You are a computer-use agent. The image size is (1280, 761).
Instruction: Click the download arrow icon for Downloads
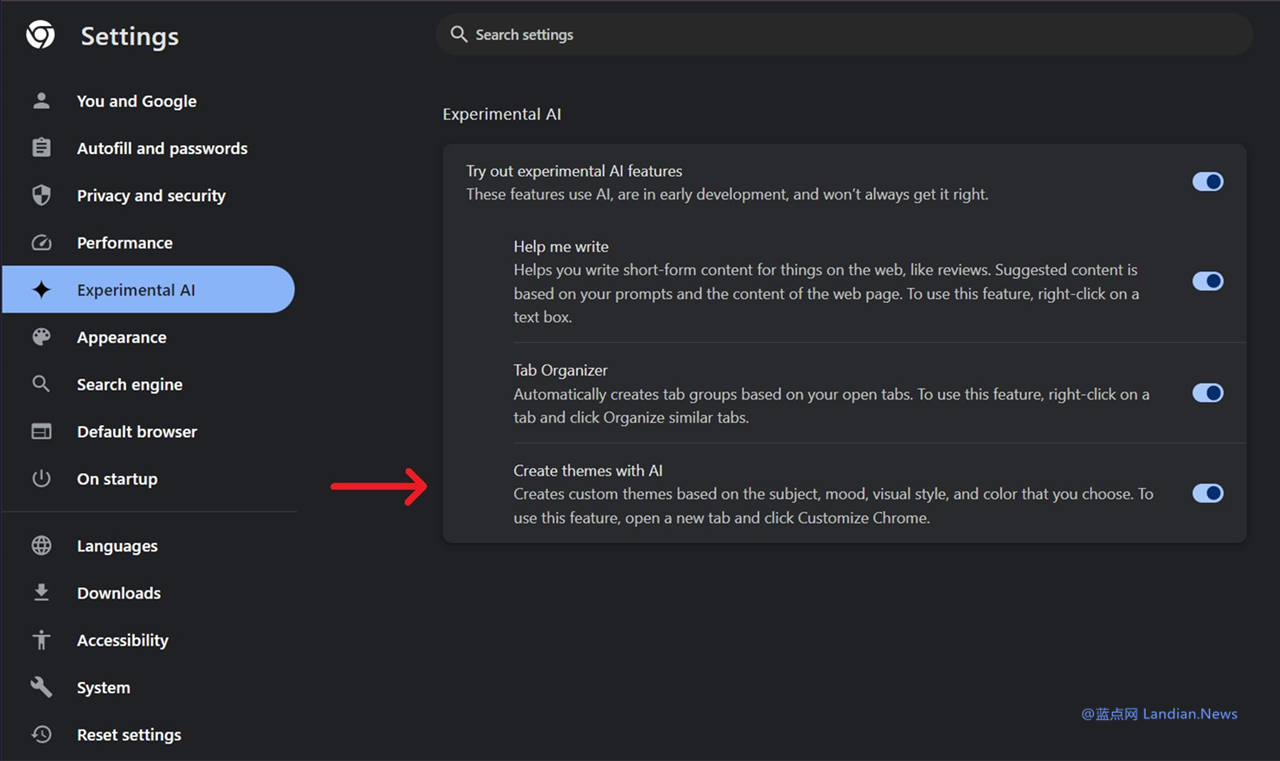point(41,593)
